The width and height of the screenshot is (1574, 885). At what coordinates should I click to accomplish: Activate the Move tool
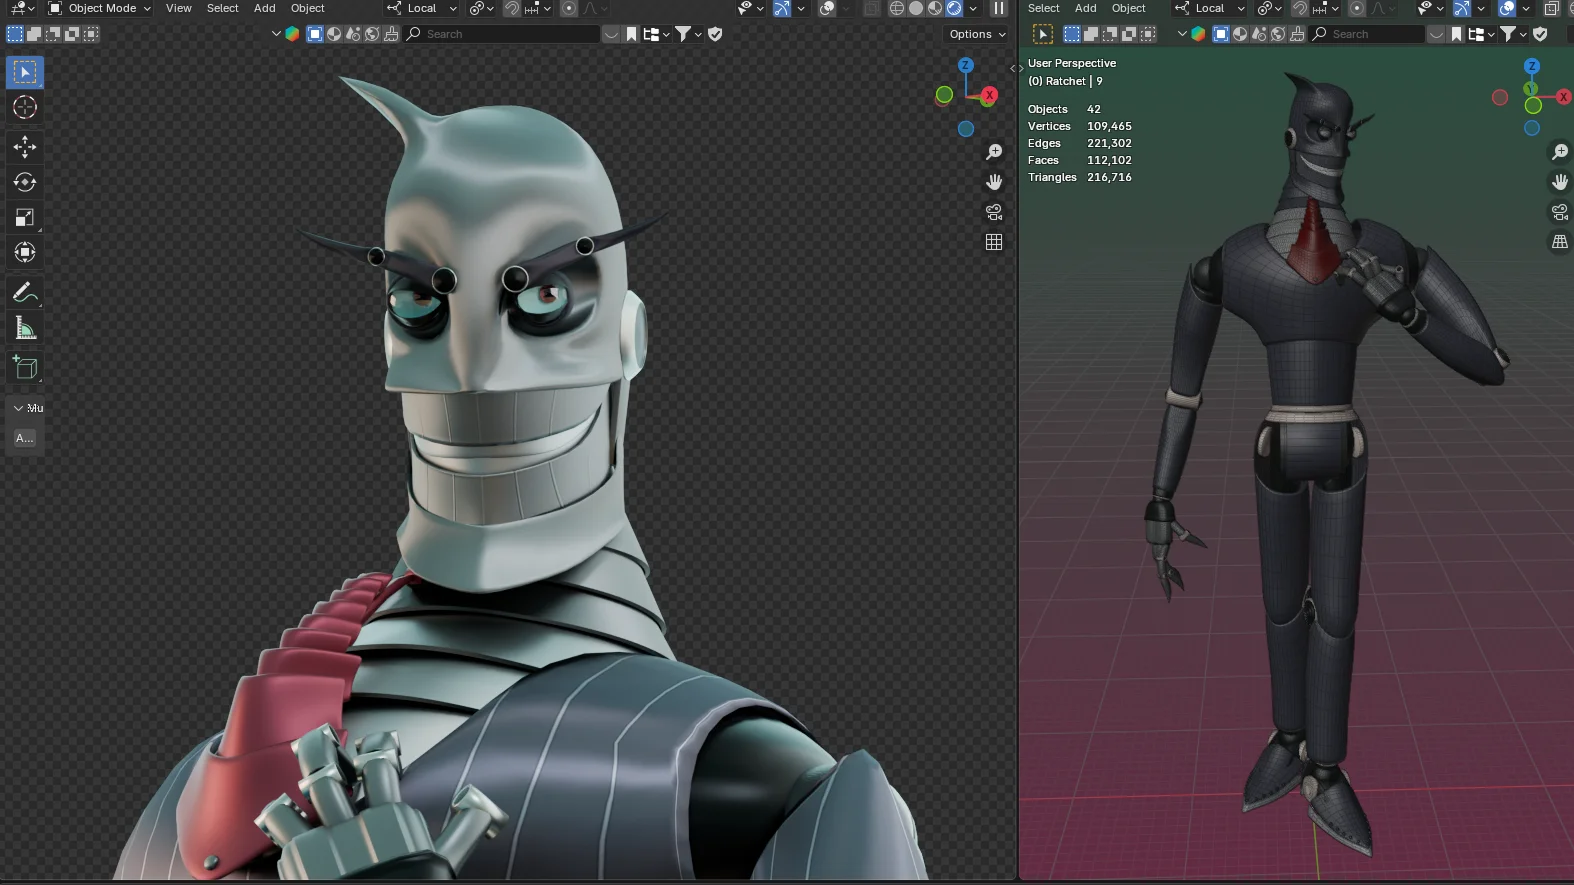[x=25, y=147]
